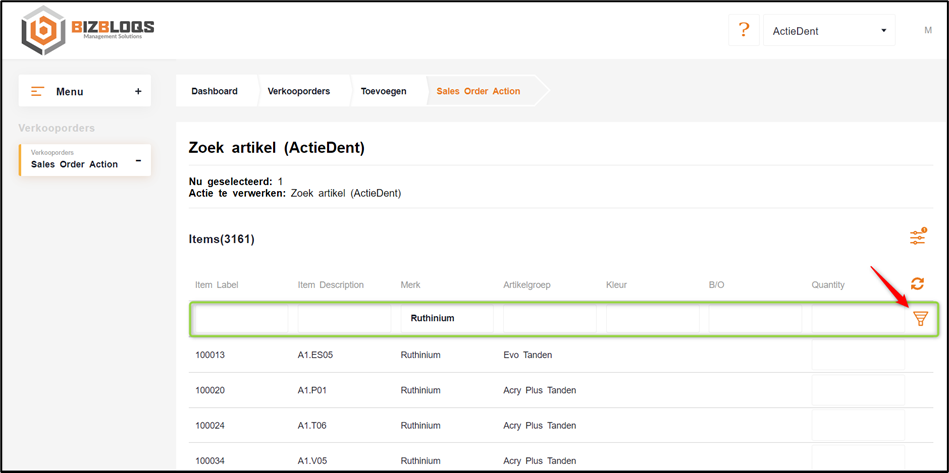Viewport: 949px width, 473px height.
Task: Click the Artikelgroep filter field
Action: pyautogui.click(x=549, y=318)
